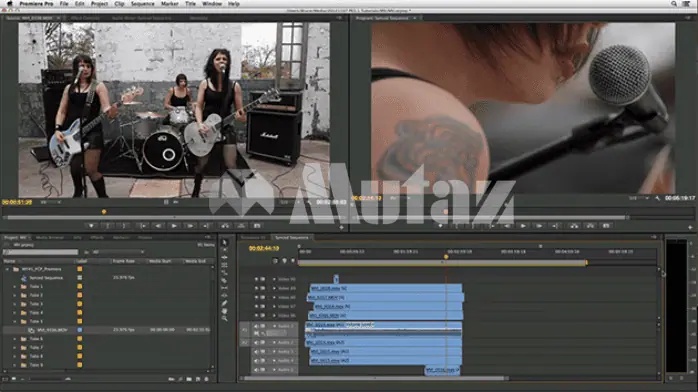Viewport: 698px width, 392px height.
Task: Select the Hand tool
Action: [x=224, y=311]
